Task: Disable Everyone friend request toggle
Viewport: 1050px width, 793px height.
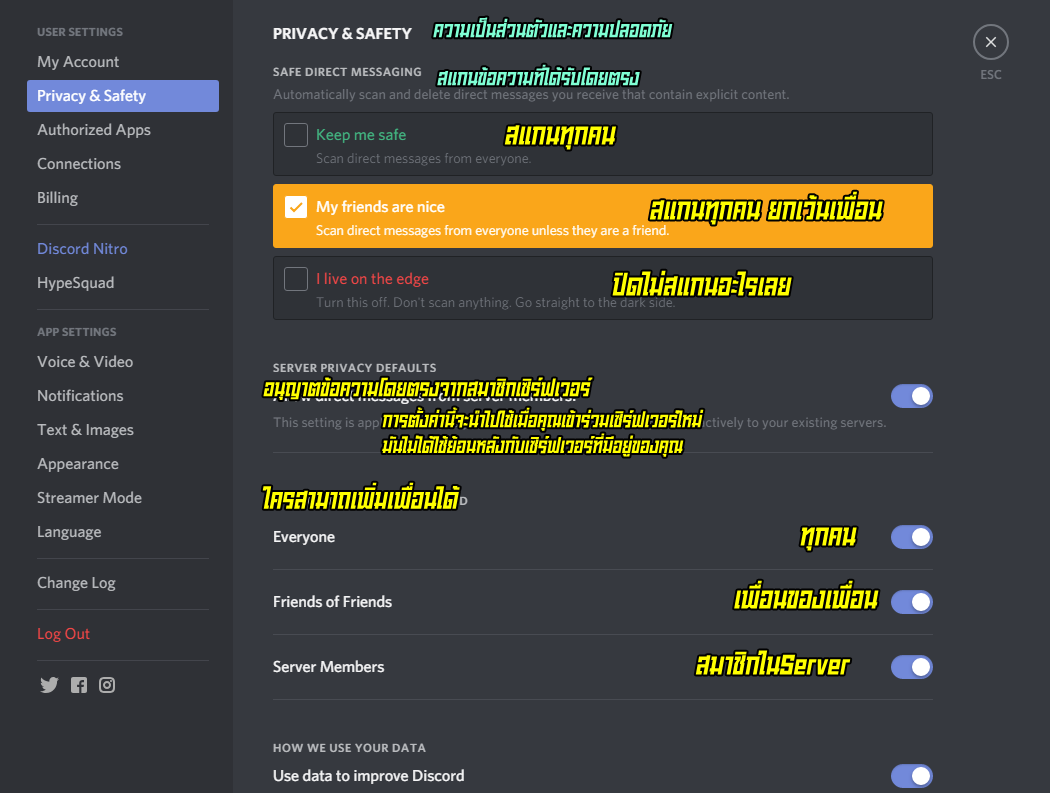Action: [911, 536]
